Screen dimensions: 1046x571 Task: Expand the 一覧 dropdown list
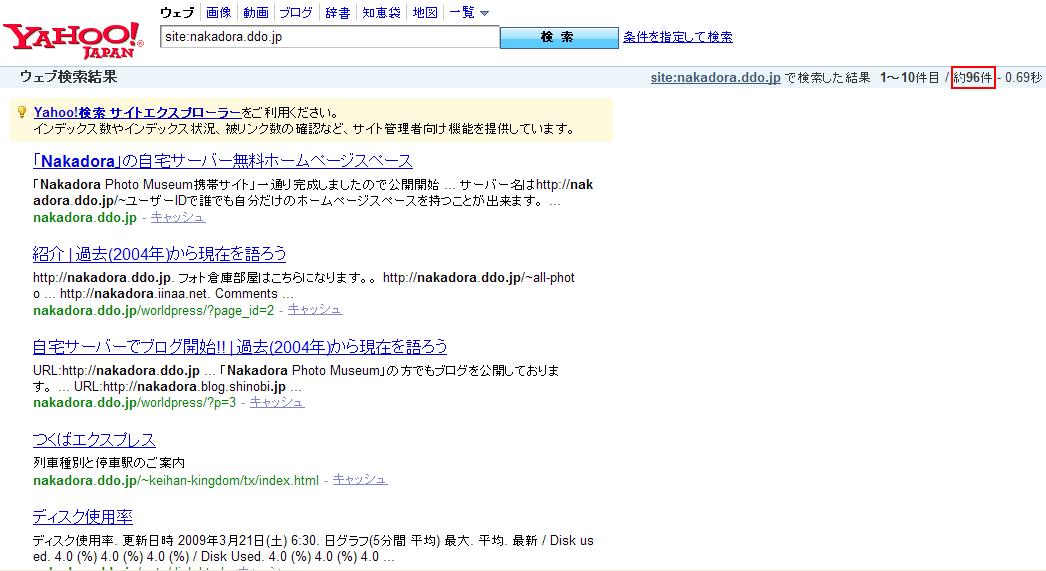[469, 13]
